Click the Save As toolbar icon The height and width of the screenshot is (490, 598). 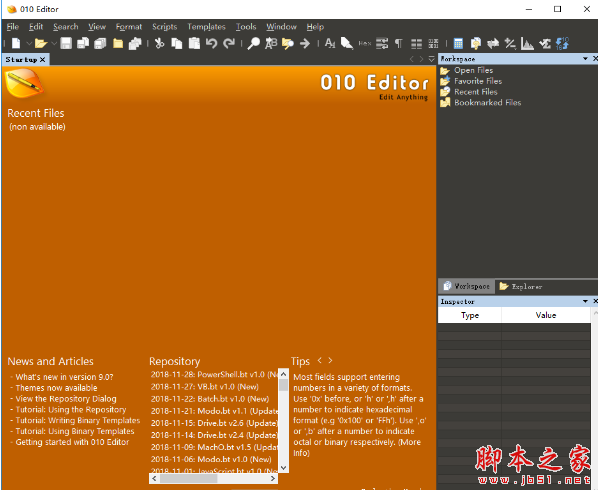tap(83, 43)
